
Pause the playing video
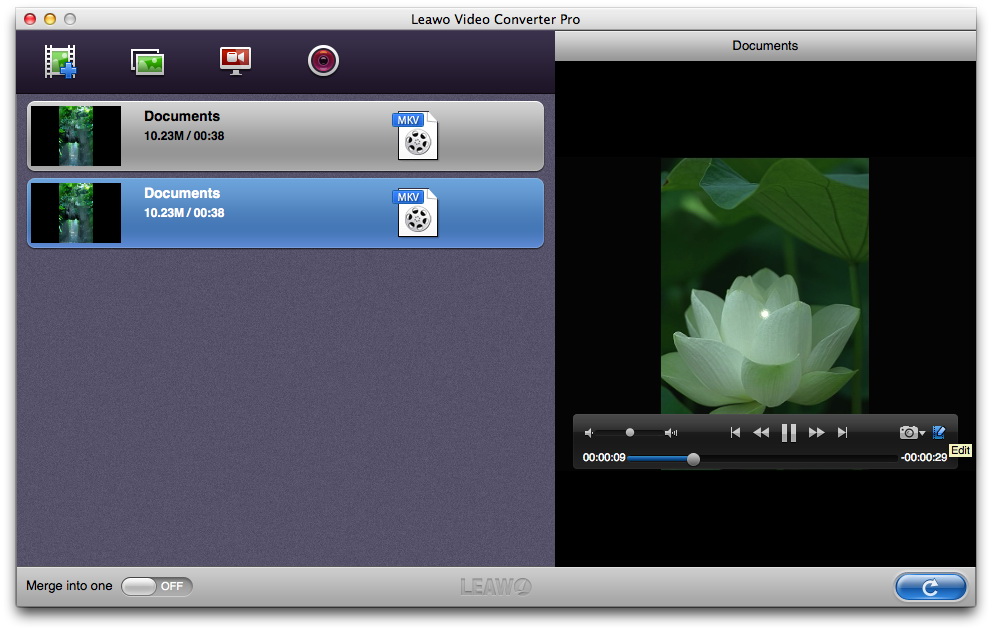coord(789,433)
